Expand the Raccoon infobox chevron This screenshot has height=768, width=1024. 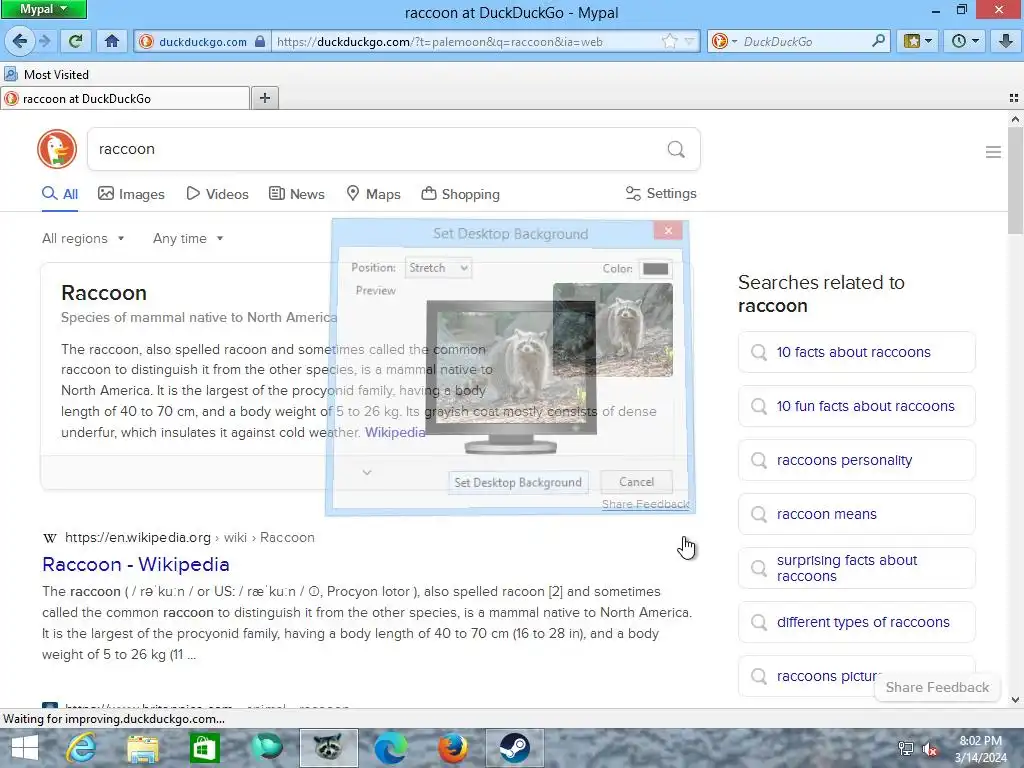pos(367,472)
